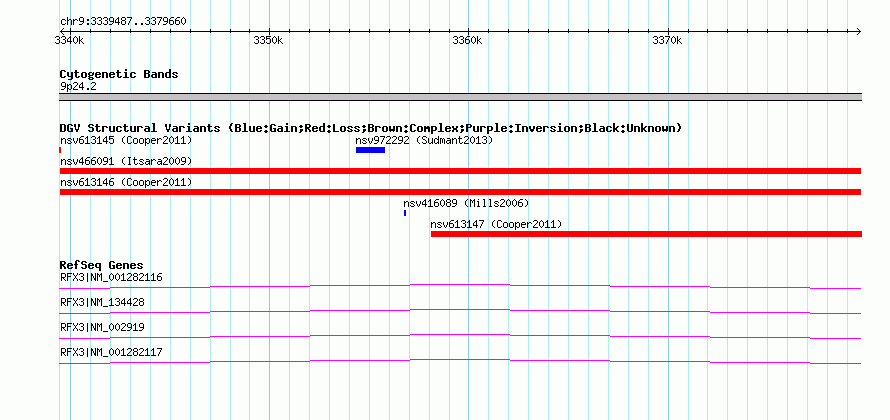Click the nsv416089 (Mills2006) label
The height and width of the screenshot is (420, 890).
click(x=466, y=203)
